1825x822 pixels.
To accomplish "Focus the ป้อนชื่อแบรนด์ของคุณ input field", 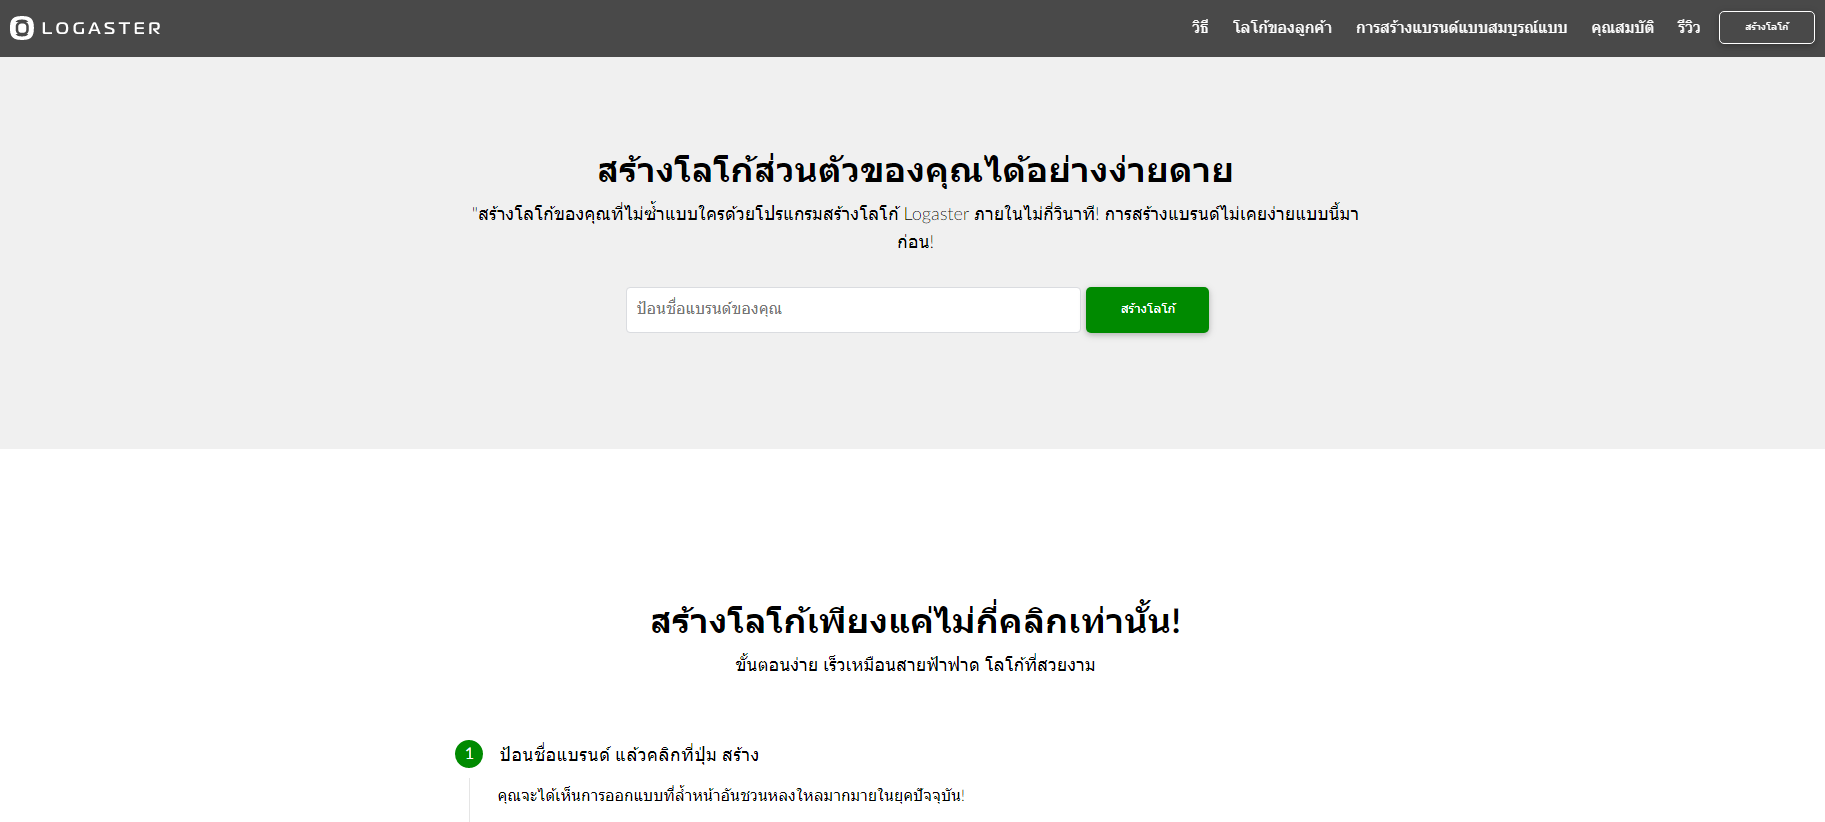I will [x=853, y=310].
